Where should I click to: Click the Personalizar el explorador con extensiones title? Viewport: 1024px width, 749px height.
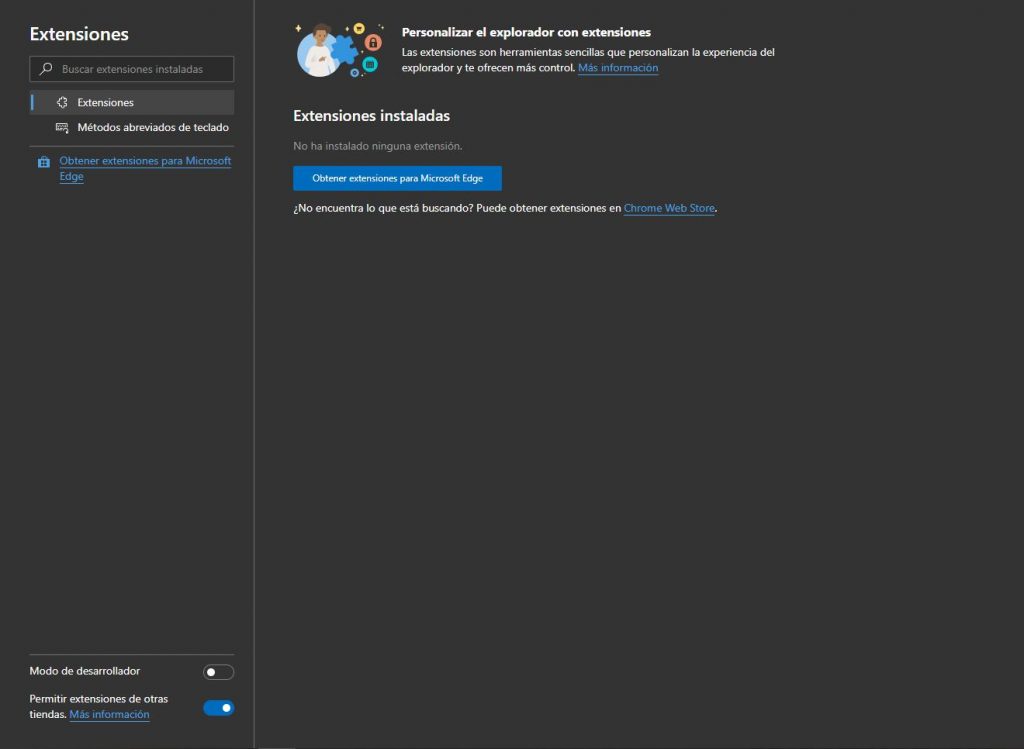pyautogui.click(x=526, y=32)
